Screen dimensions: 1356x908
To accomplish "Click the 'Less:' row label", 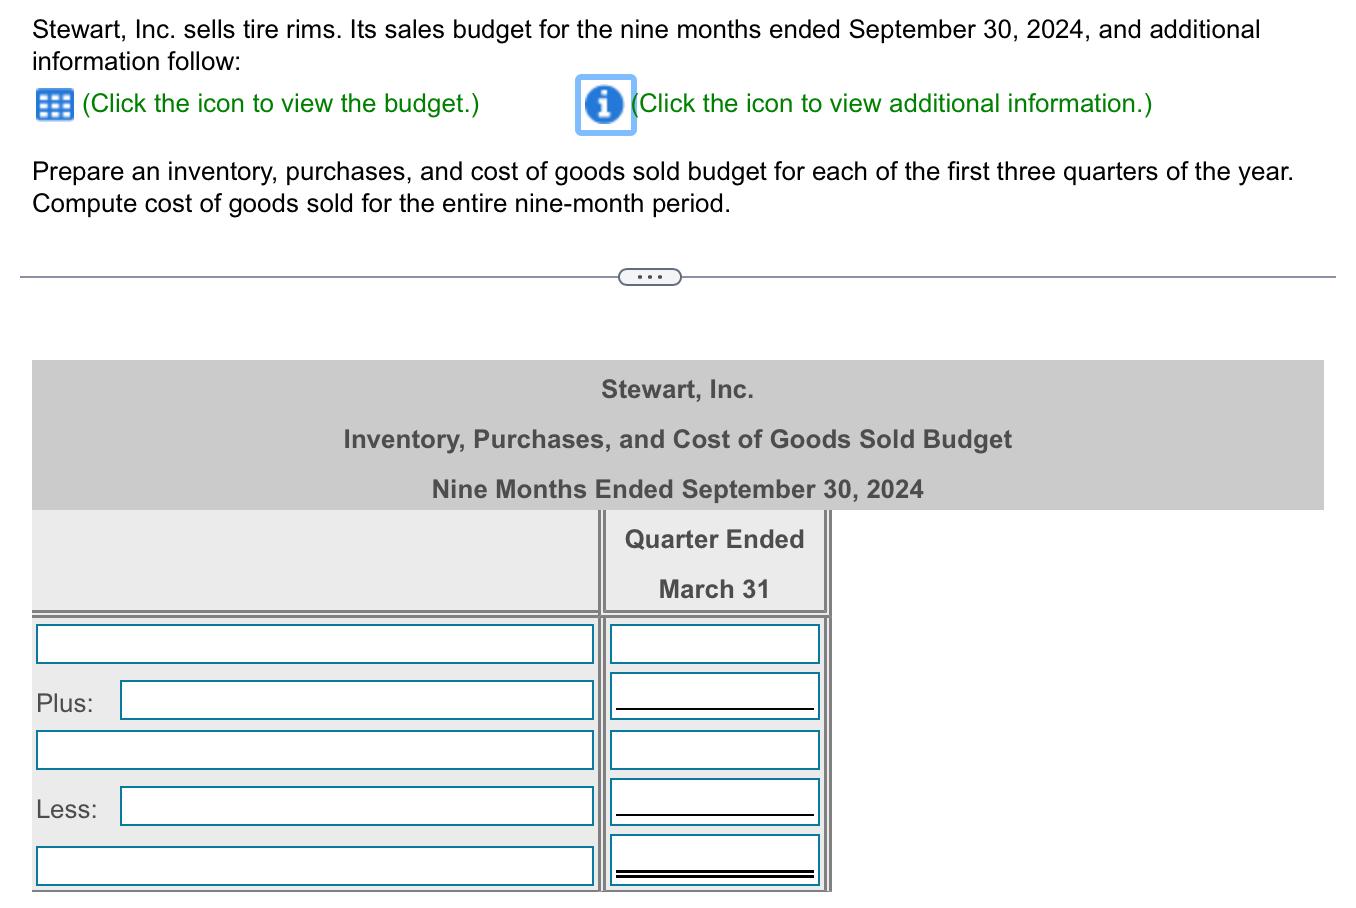I will tap(67, 809).
